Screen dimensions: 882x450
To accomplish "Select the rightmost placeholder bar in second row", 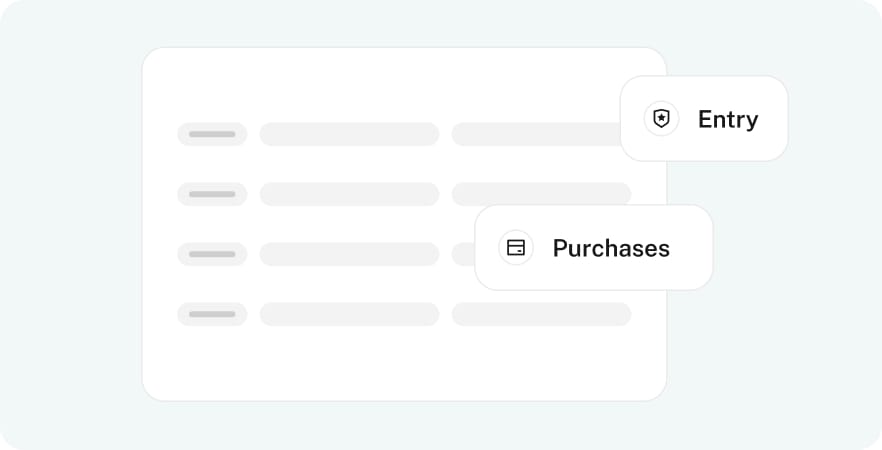I will (541, 194).
